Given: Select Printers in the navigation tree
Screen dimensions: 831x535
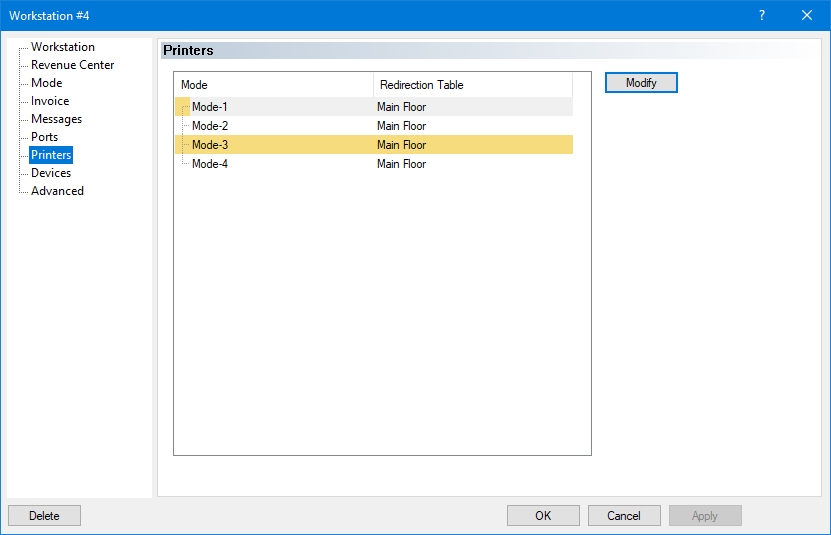Looking at the screenshot, I should (50, 155).
